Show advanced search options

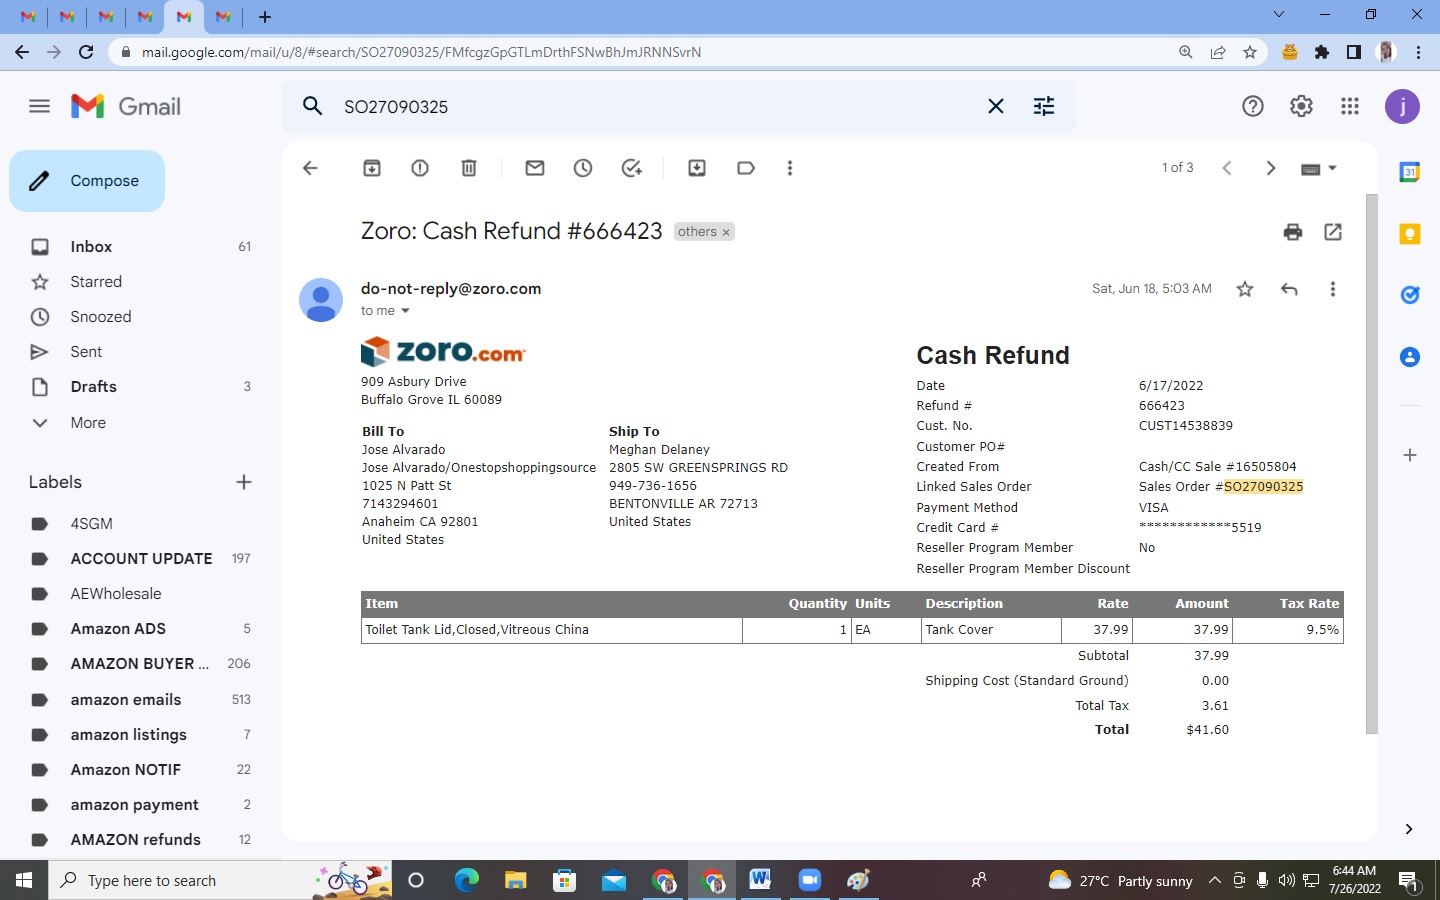(x=1044, y=106)
